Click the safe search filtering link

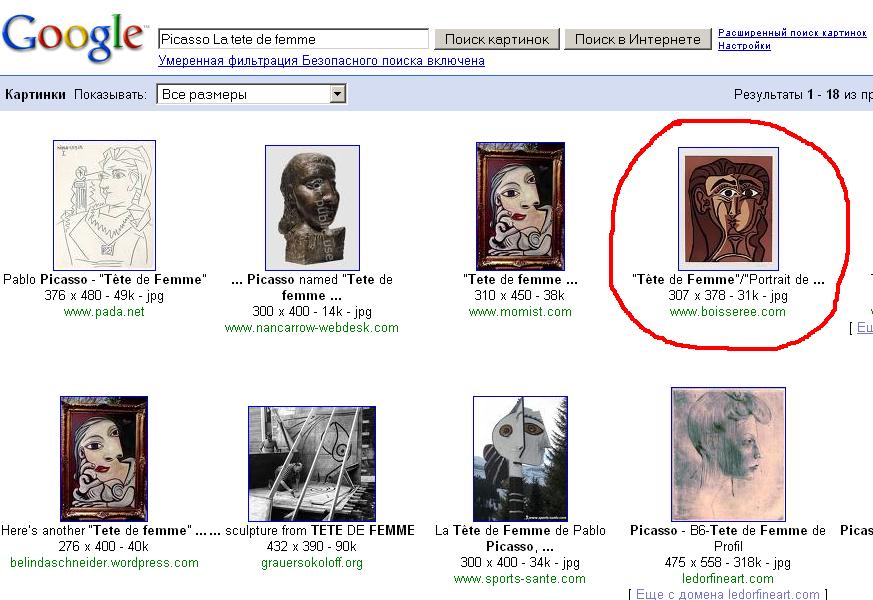tap(321, 61)
